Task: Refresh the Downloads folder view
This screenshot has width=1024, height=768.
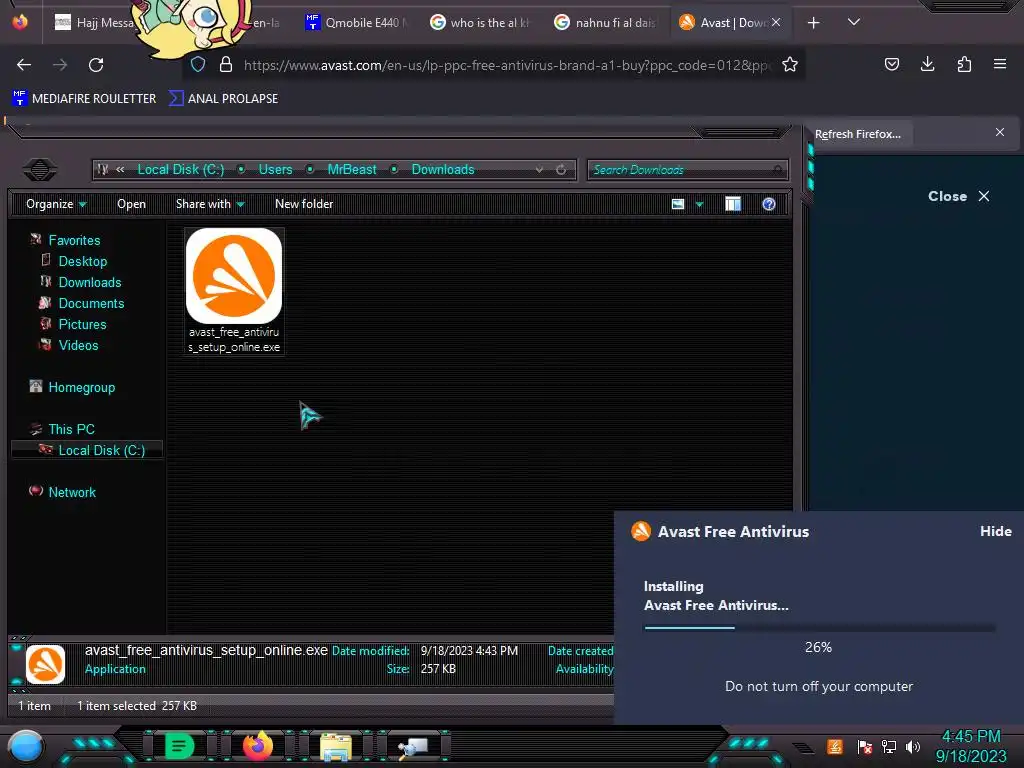Action: [561, 170]
